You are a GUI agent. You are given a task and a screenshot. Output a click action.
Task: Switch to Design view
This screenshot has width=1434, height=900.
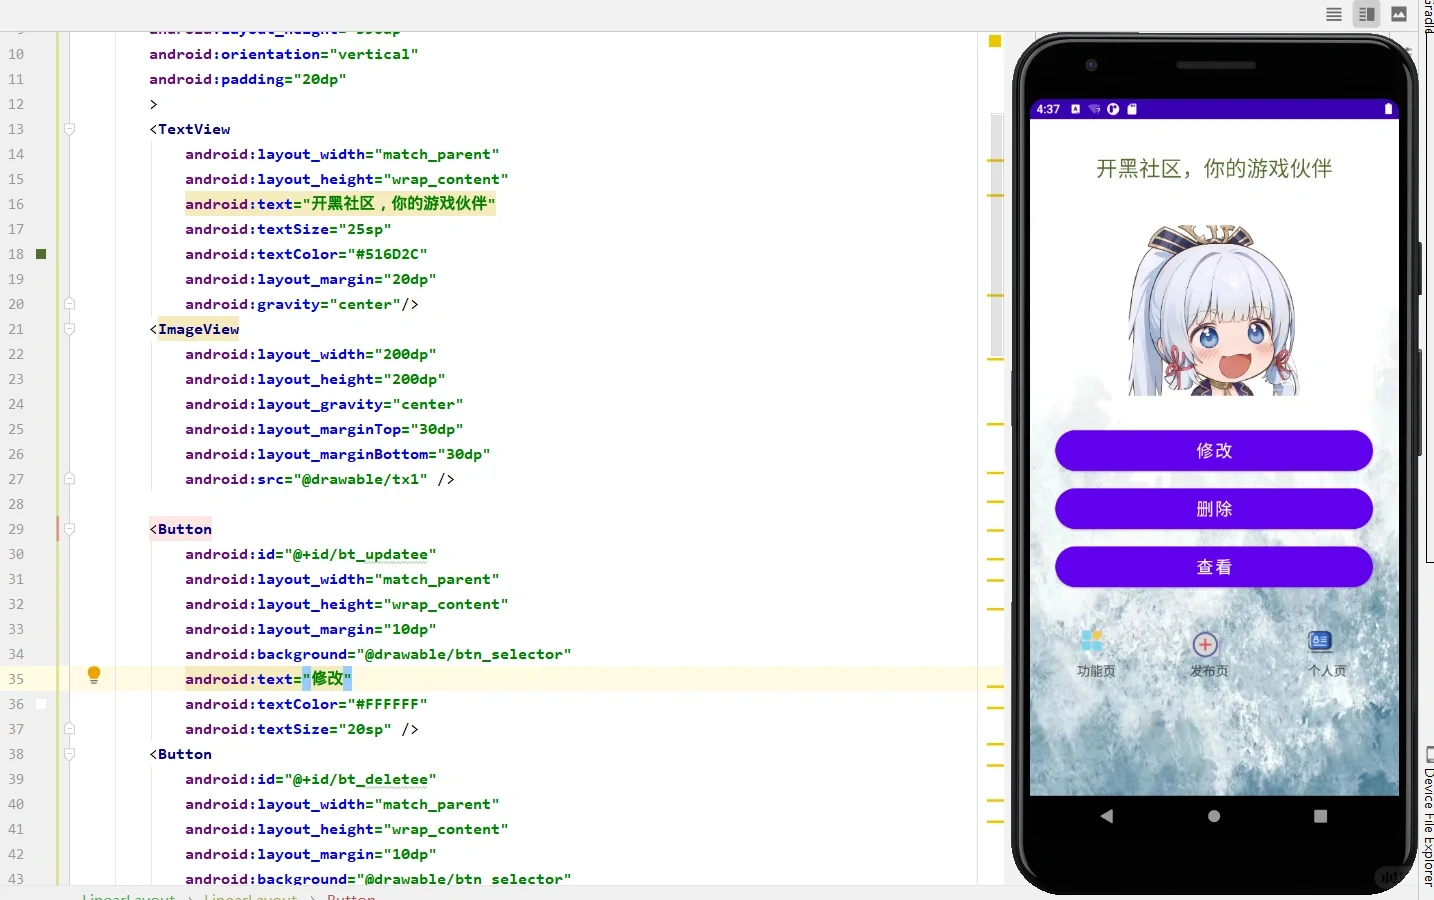coord(1399,14)
